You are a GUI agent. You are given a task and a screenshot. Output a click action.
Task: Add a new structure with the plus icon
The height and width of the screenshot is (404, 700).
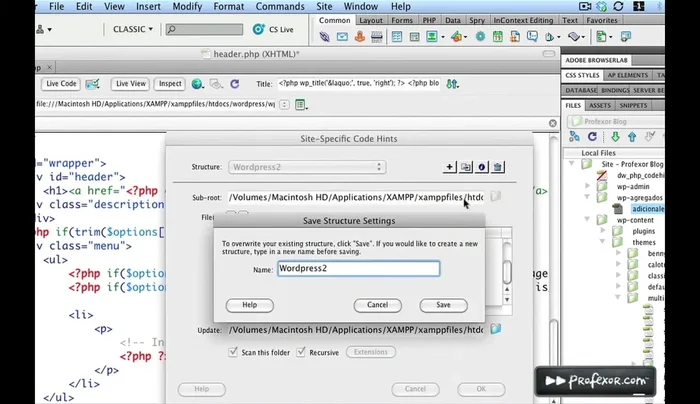(x=449, y=167)
